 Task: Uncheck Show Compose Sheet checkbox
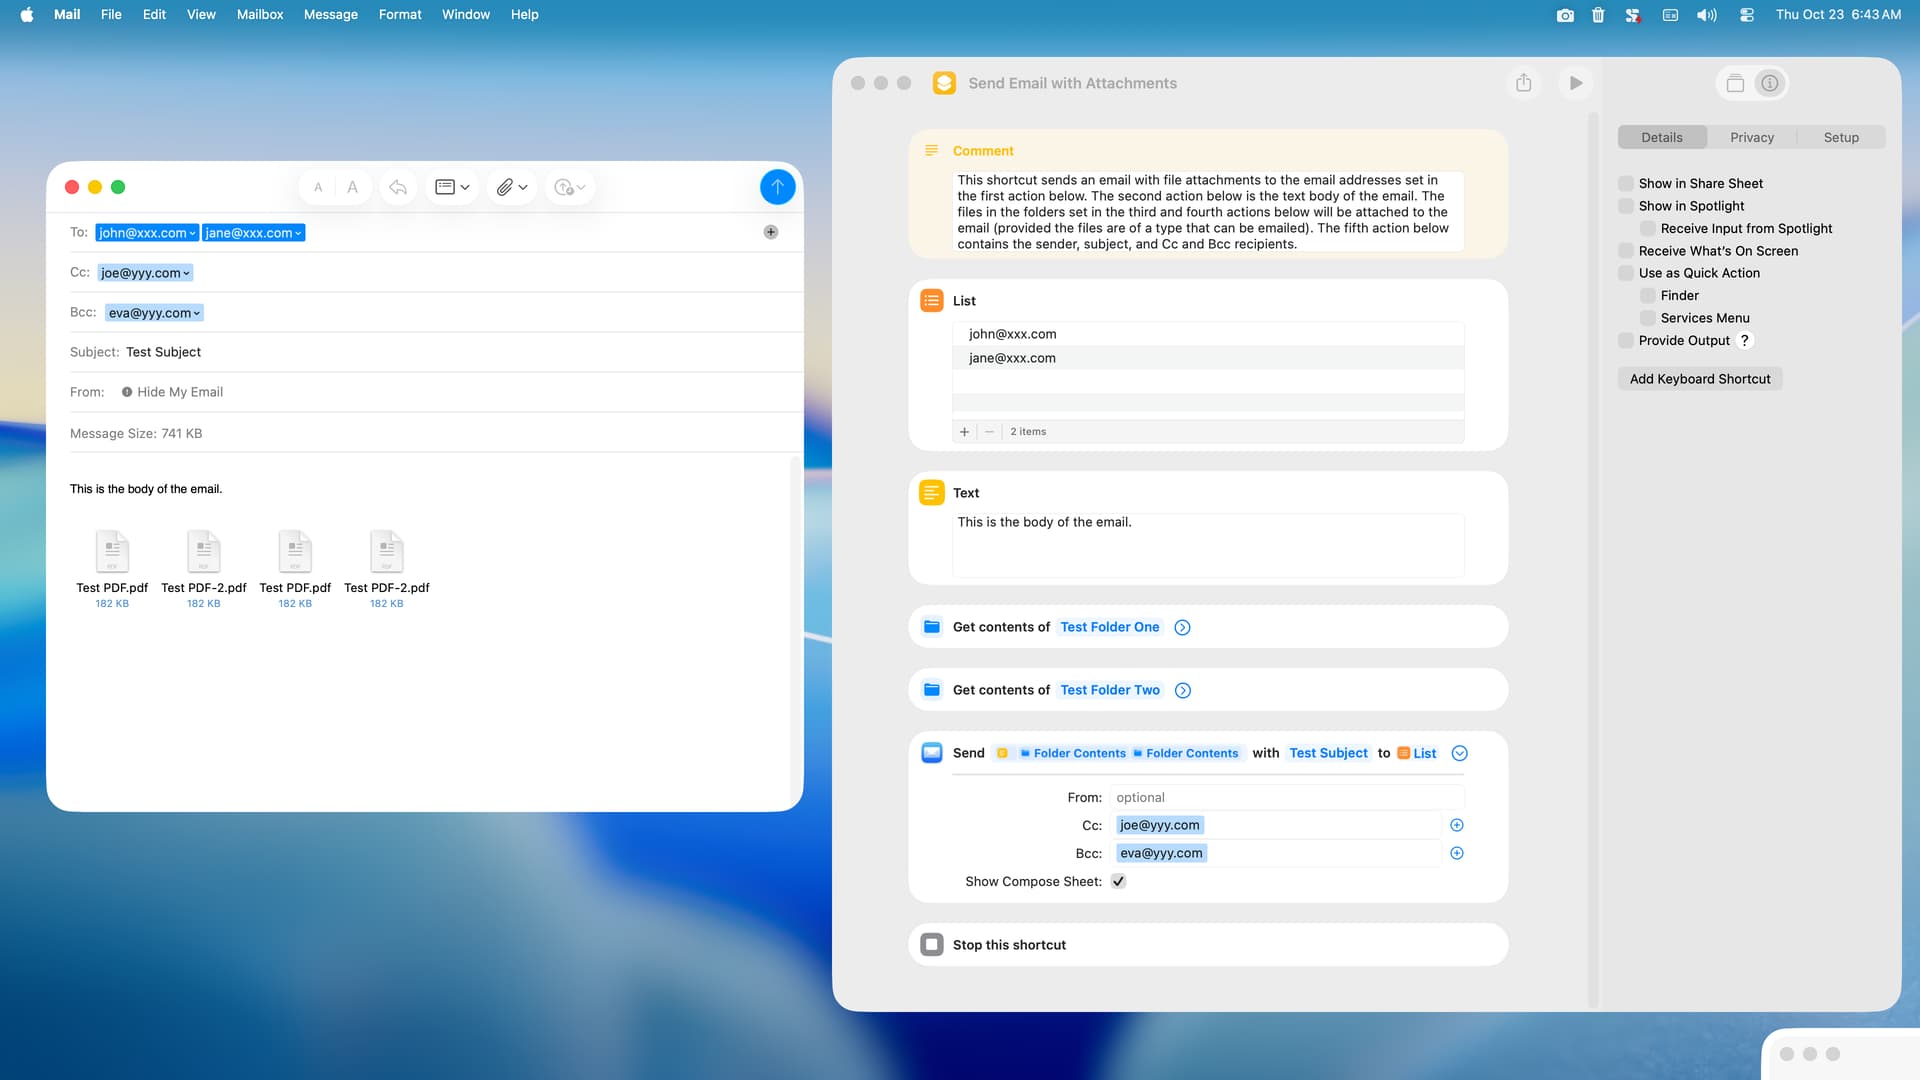click(x=1118, y=881)
